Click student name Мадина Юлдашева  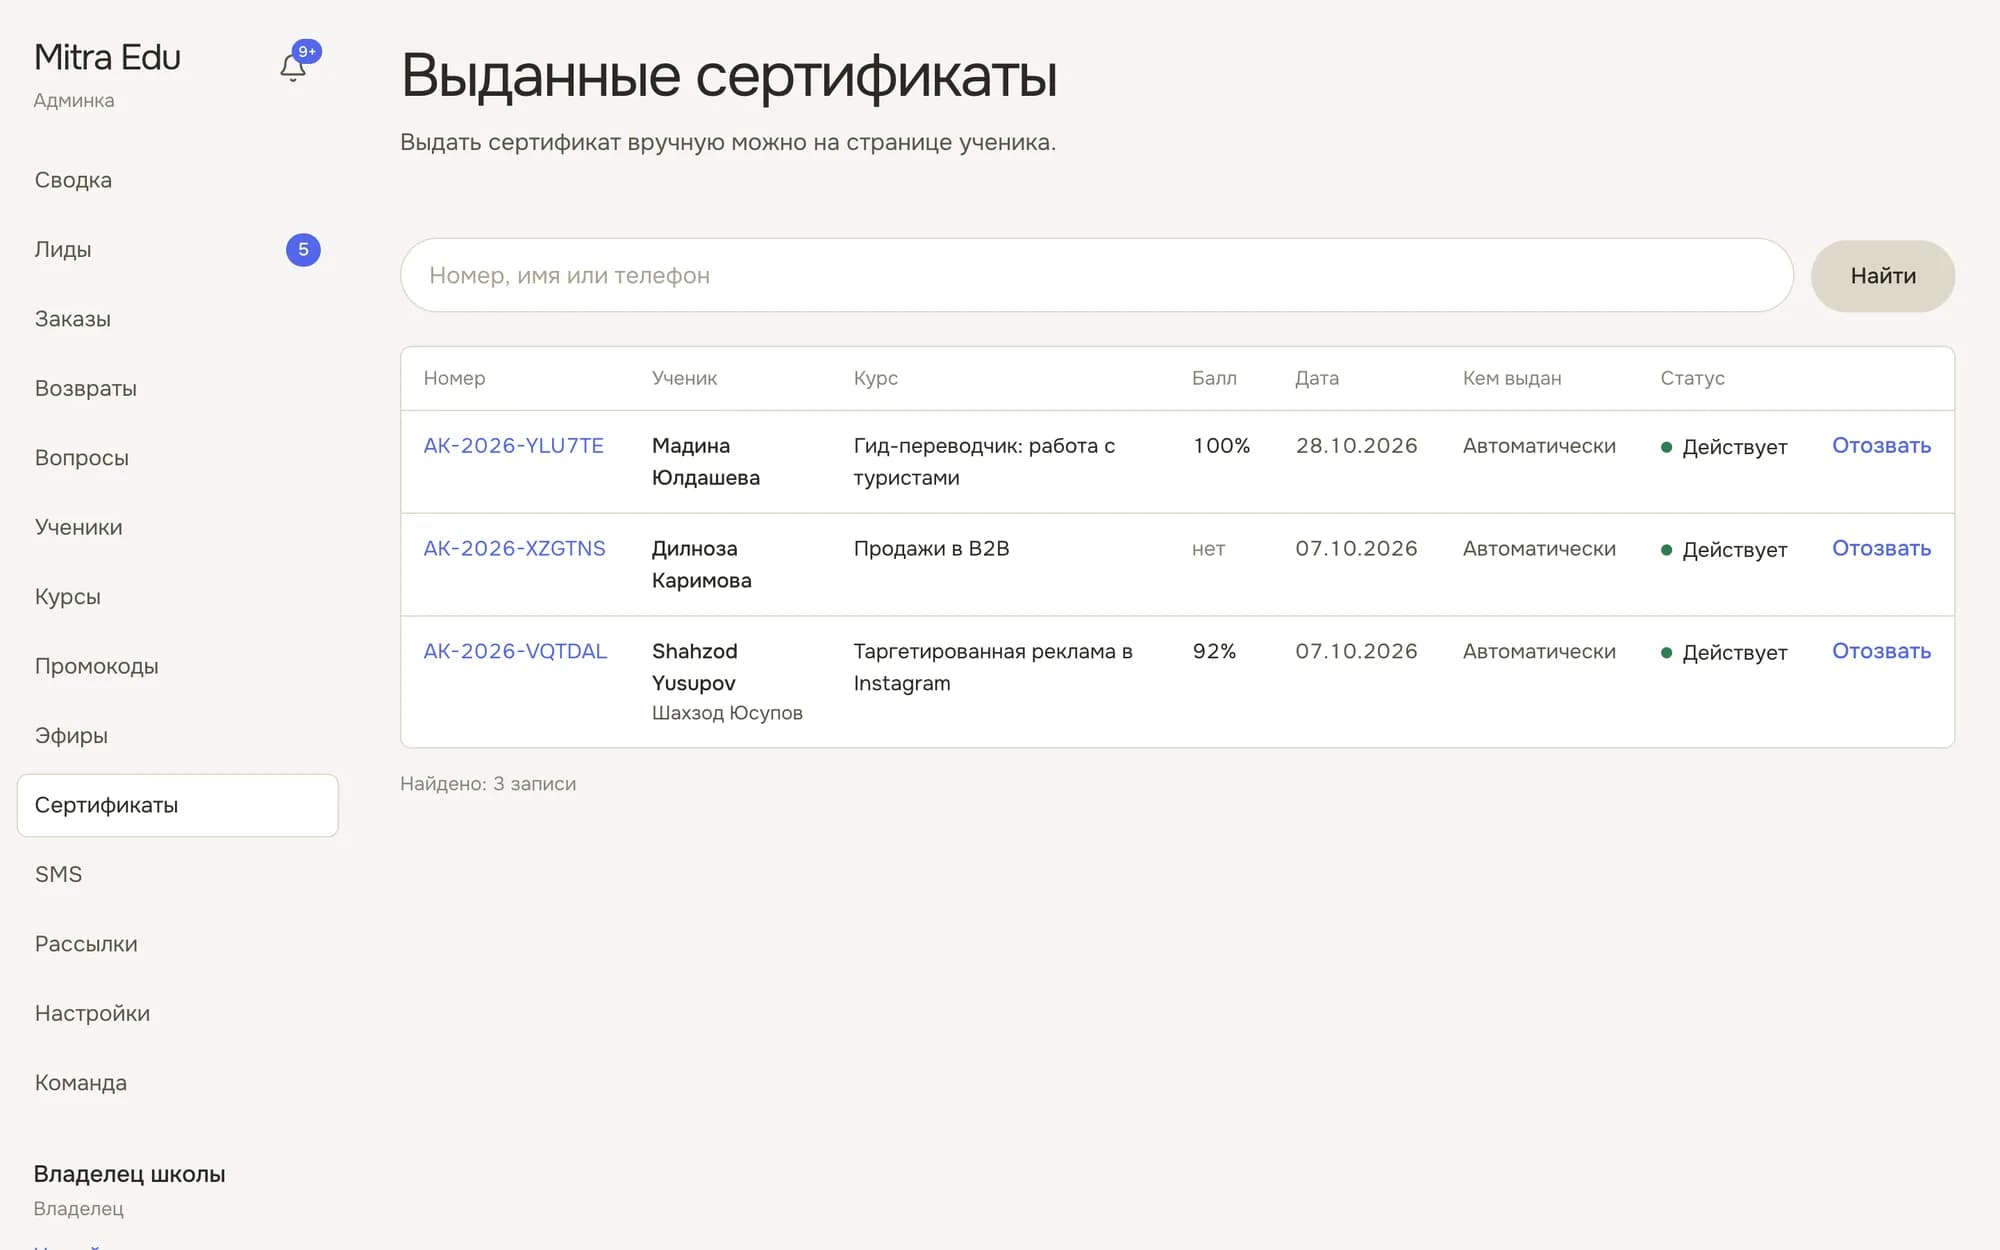pyautogui.click(x=706, y=462)
